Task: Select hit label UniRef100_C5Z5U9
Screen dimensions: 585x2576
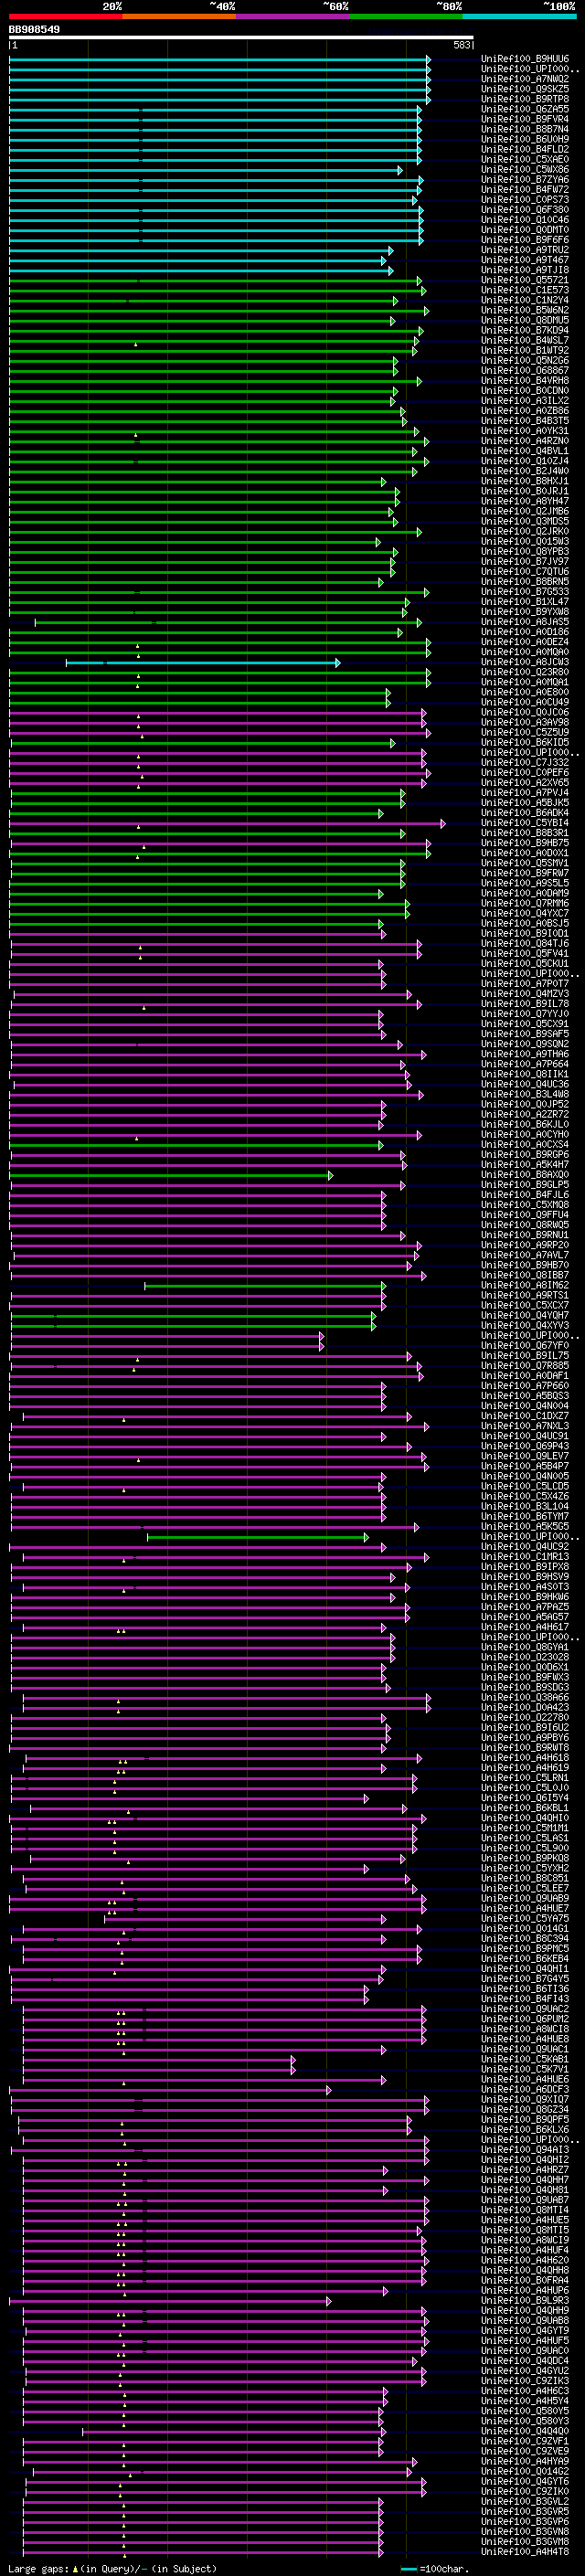Action: click(525, 732)
